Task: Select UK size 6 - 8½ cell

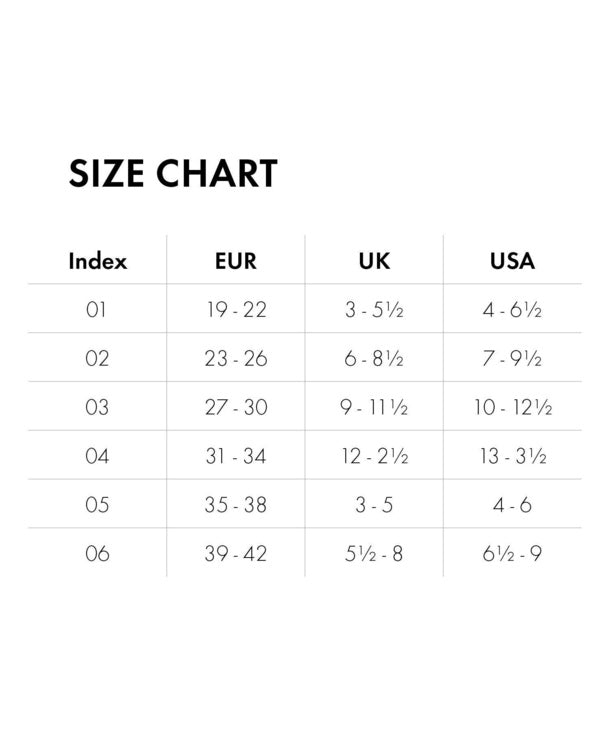Action: [x=374, y=359]
